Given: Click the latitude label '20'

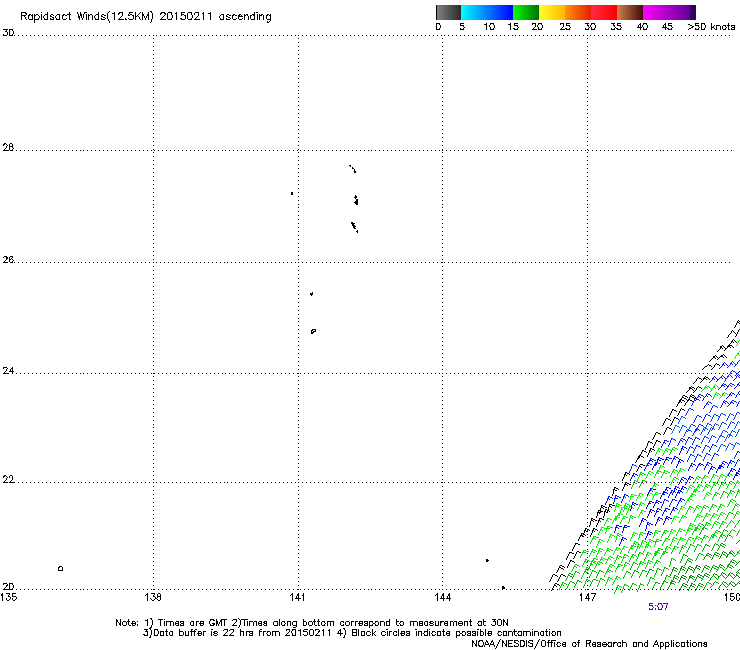Looking at the screenshot, I should pos(8,587).
